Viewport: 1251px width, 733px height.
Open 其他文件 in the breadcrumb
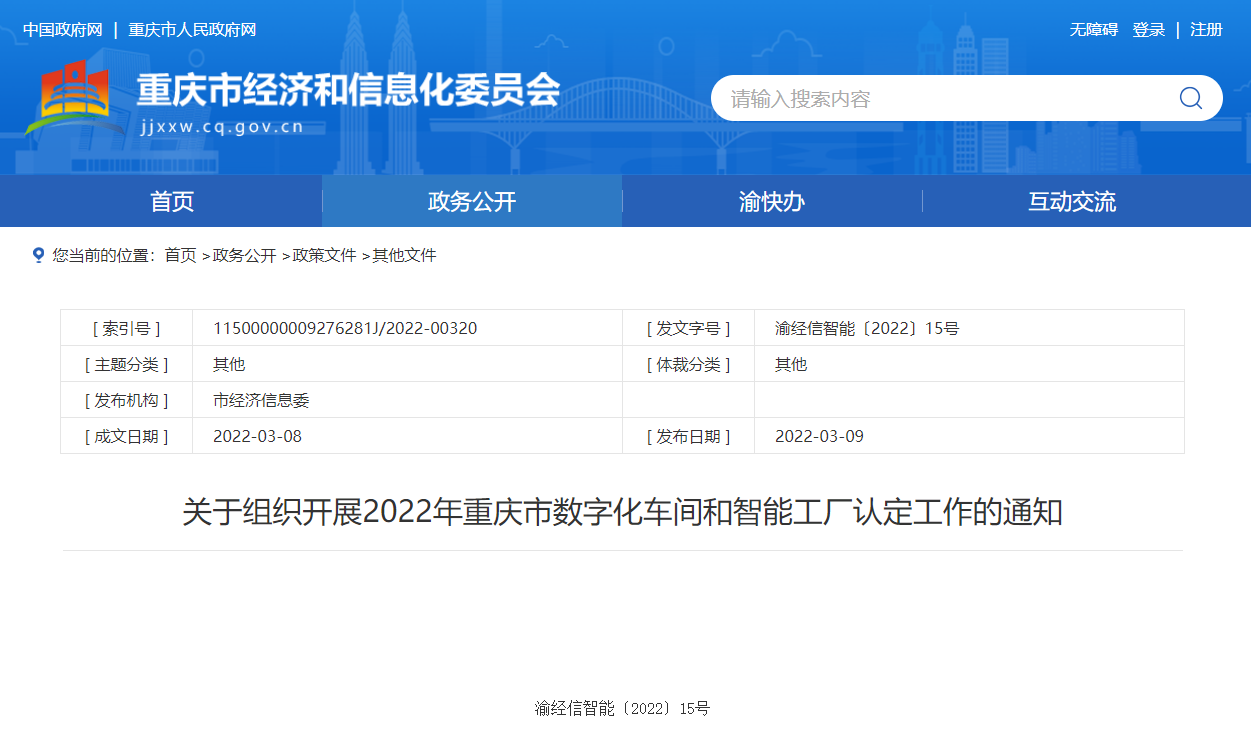click(x=404, y=255)
